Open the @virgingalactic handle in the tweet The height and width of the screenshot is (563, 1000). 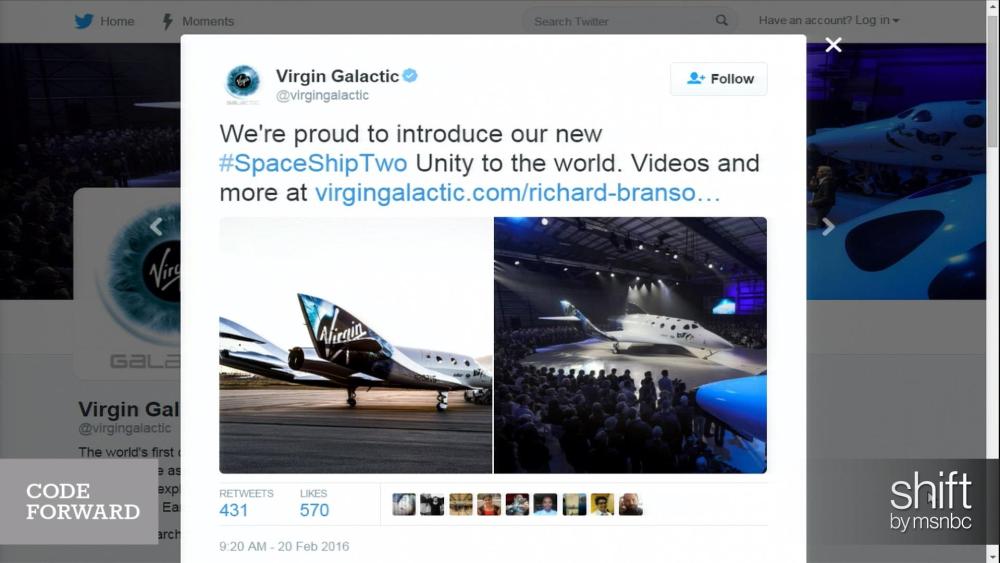[x=322, y=96]
